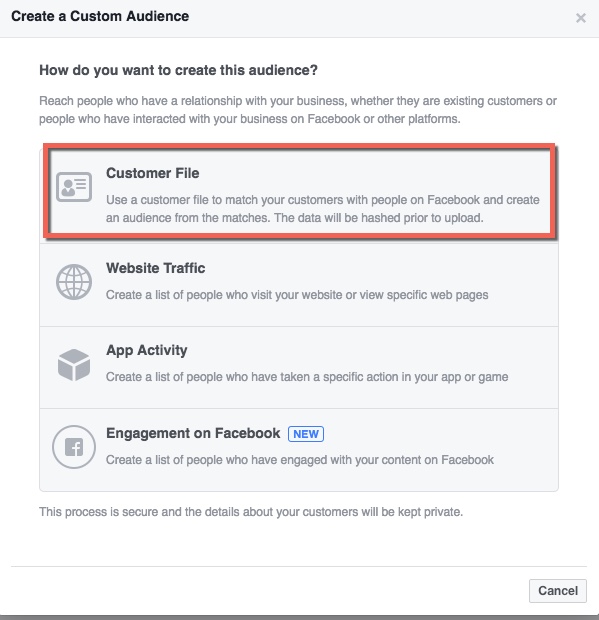
Task: Click the app or game action description
Action: [307, 377]
